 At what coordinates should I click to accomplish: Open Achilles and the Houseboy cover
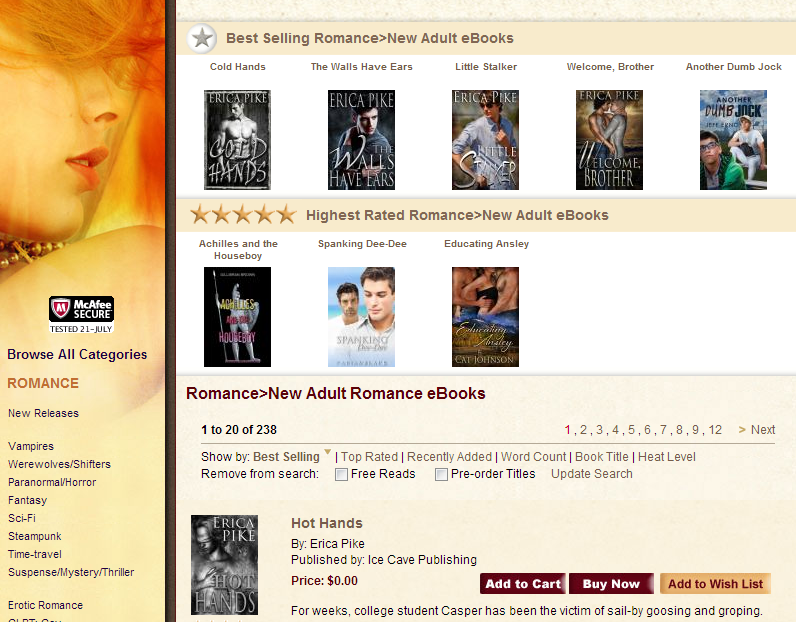click(237, 317)
